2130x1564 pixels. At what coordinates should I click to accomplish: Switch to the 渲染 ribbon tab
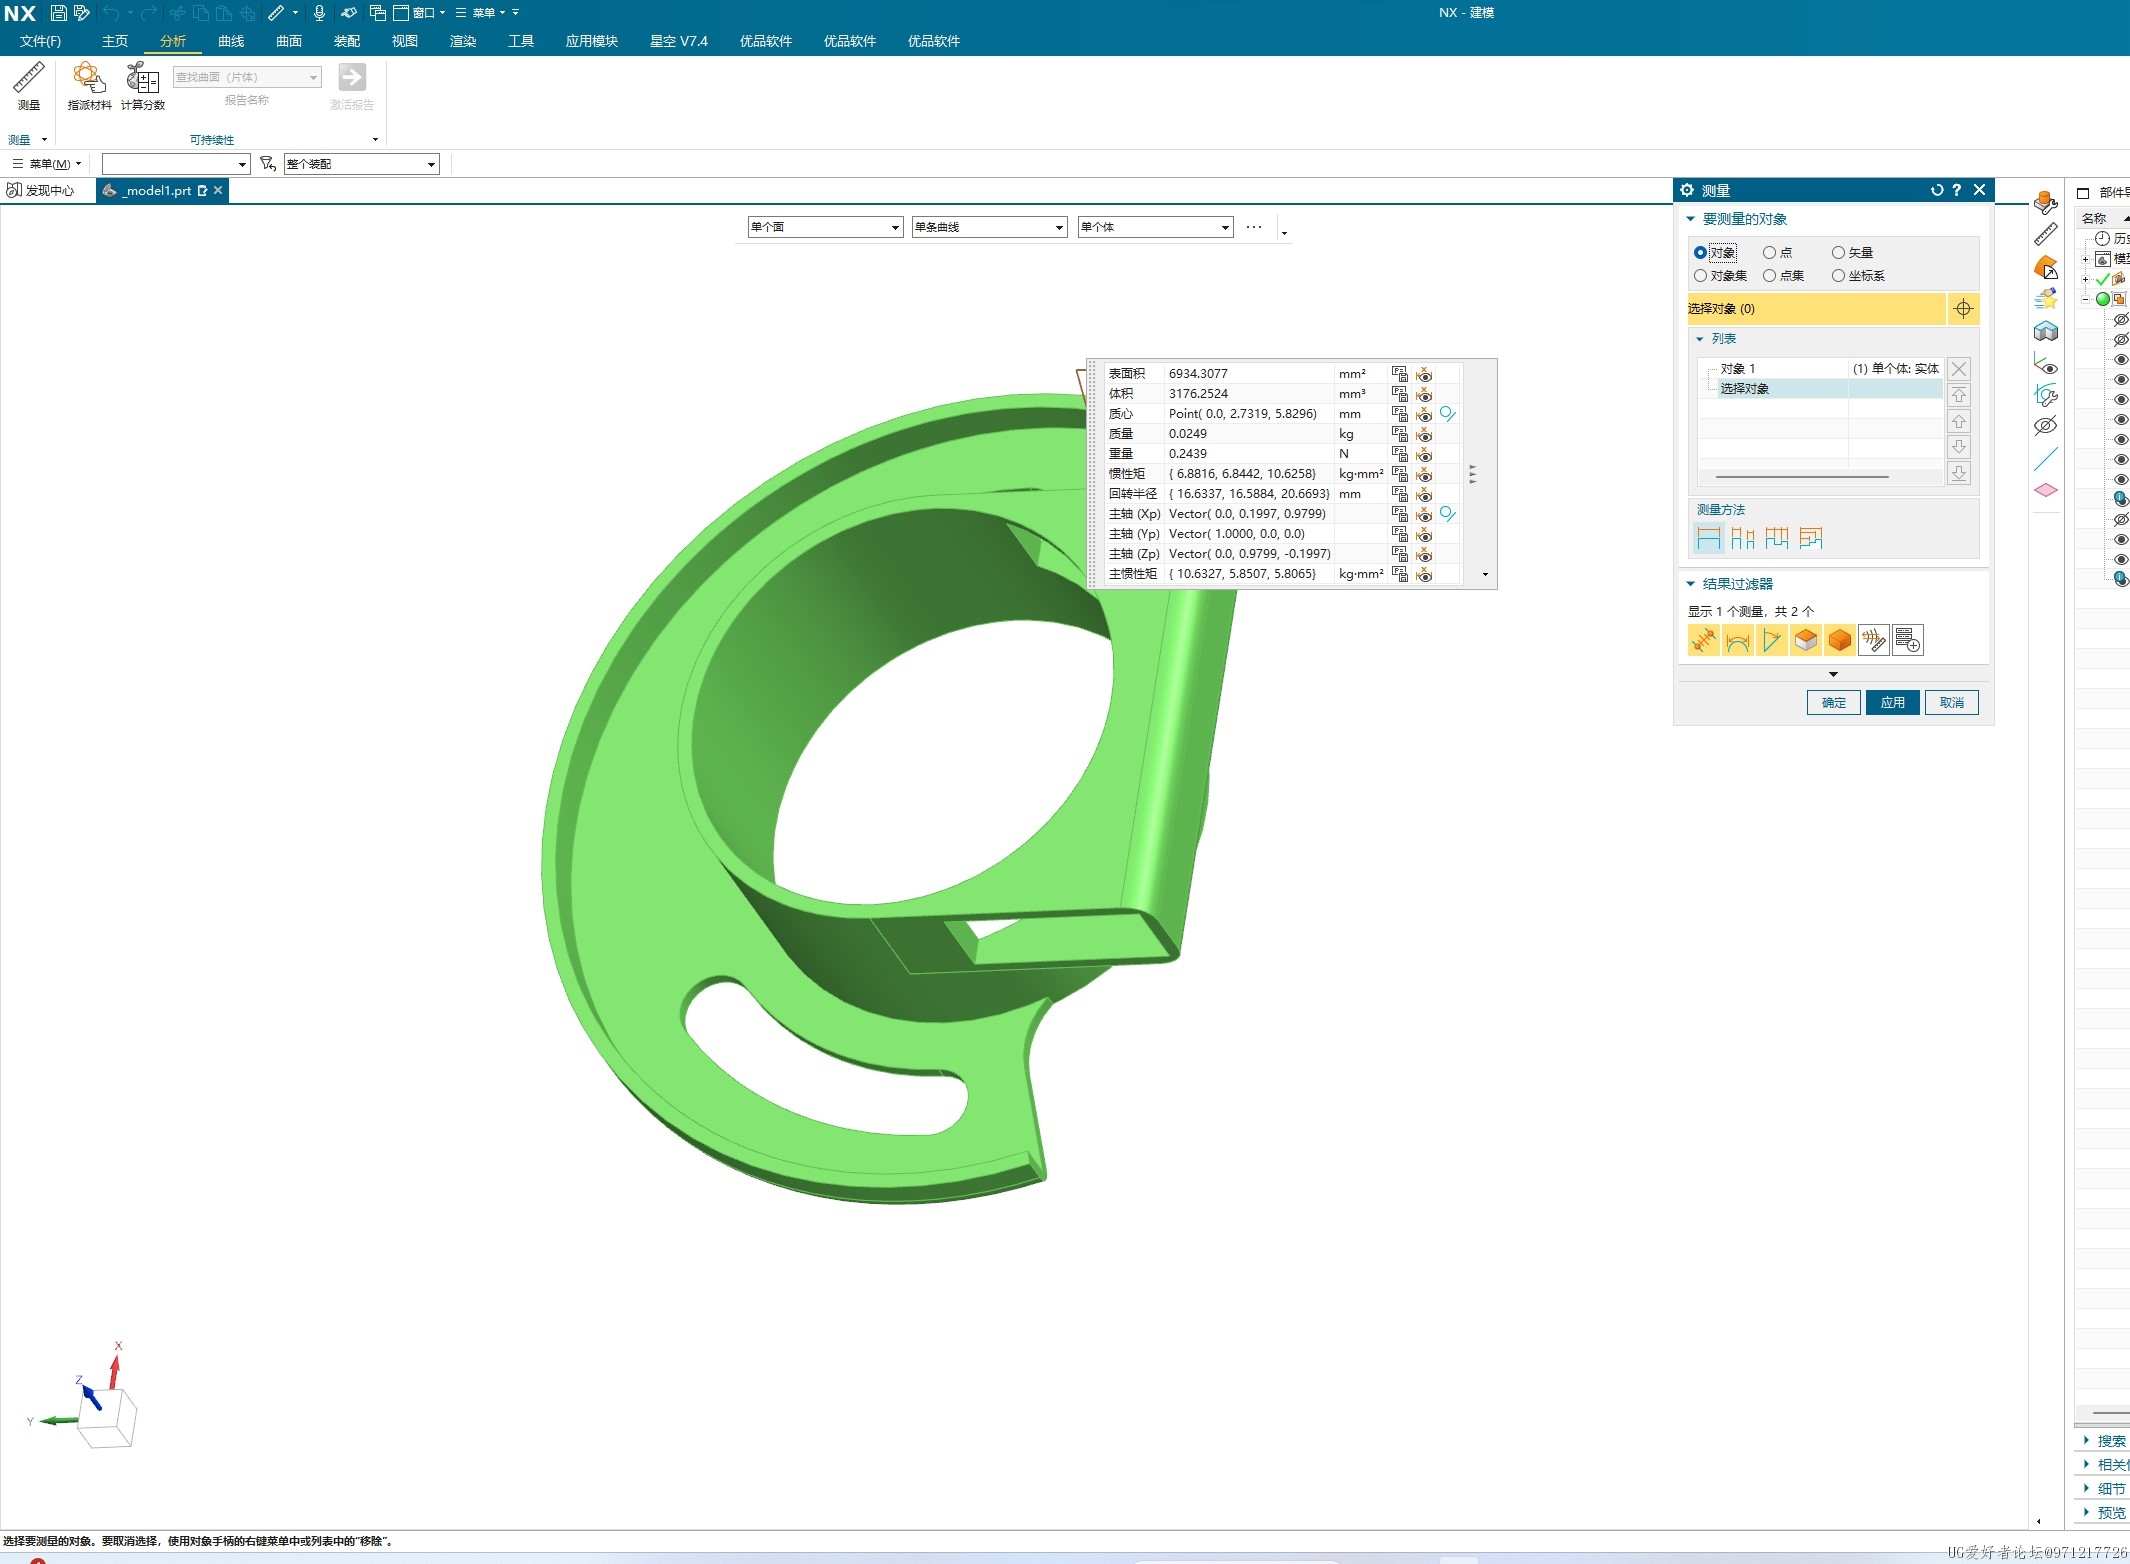463,41
